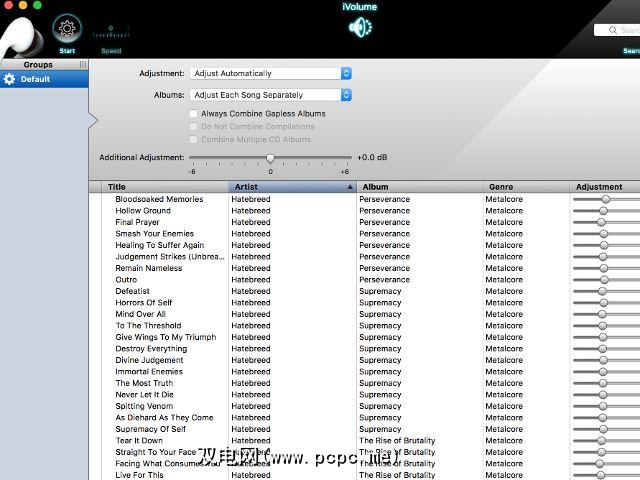Image resolution: width=640 pixels, height=480 pixels.
Task: Click the Start gear icon
Action: [x=67, y=29]
